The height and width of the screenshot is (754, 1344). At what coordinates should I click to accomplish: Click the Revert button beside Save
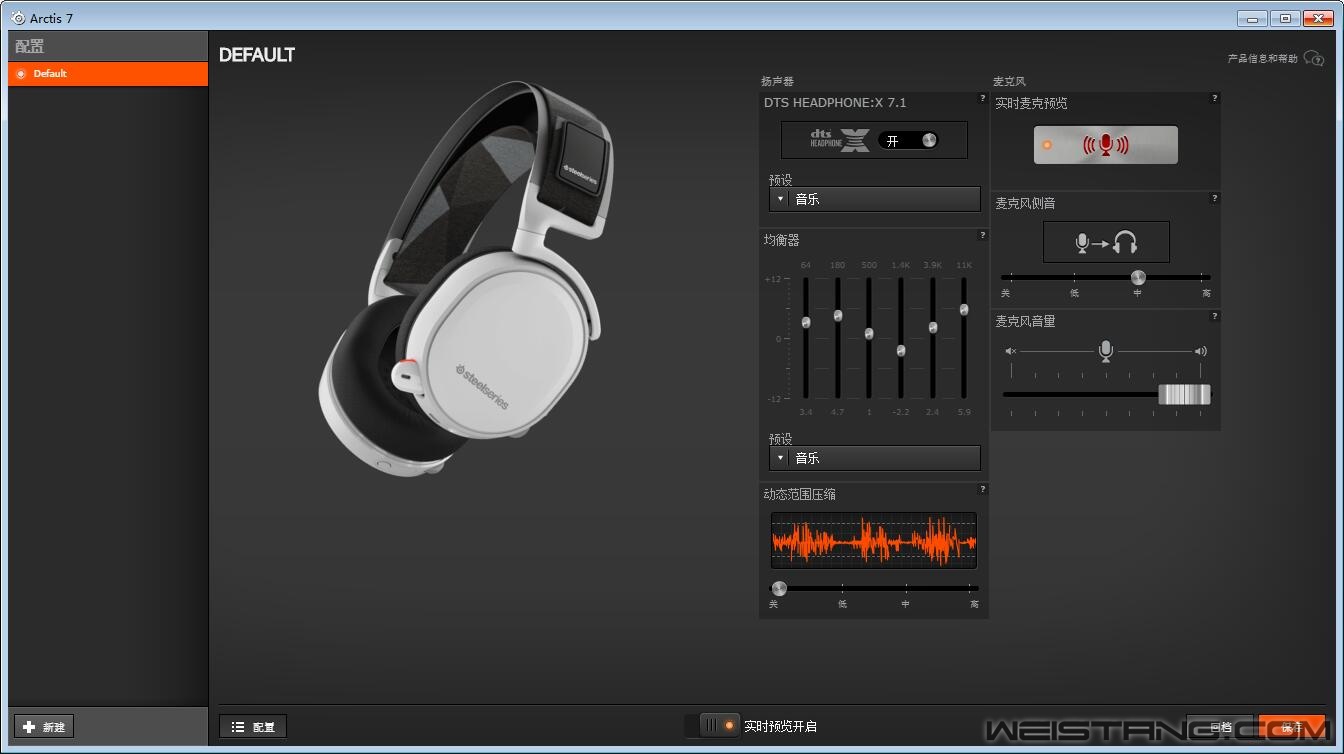pos(1220,727)
